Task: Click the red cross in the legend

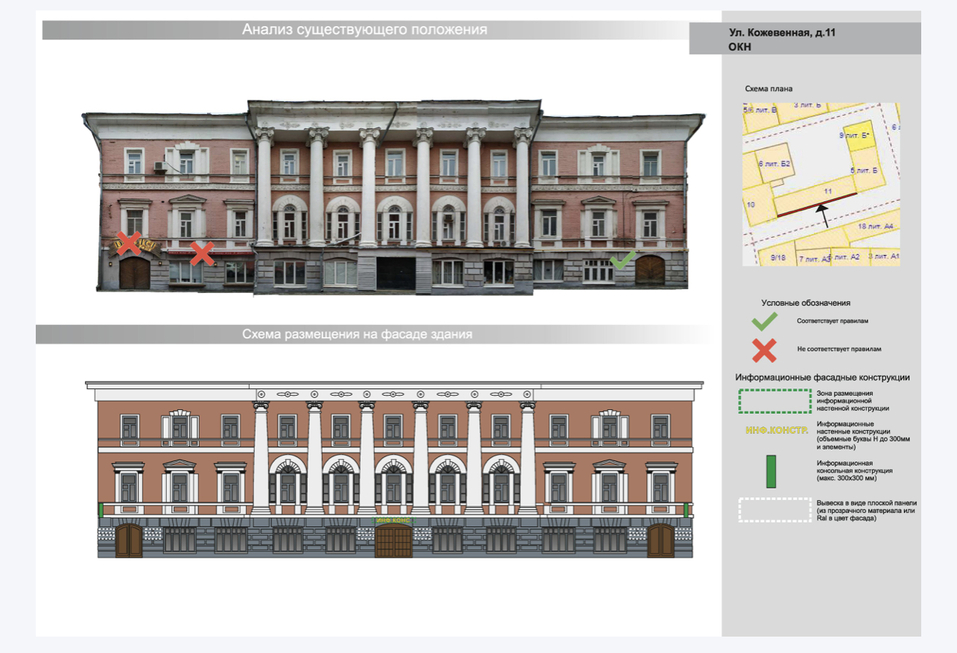Action: pos(764,350)
